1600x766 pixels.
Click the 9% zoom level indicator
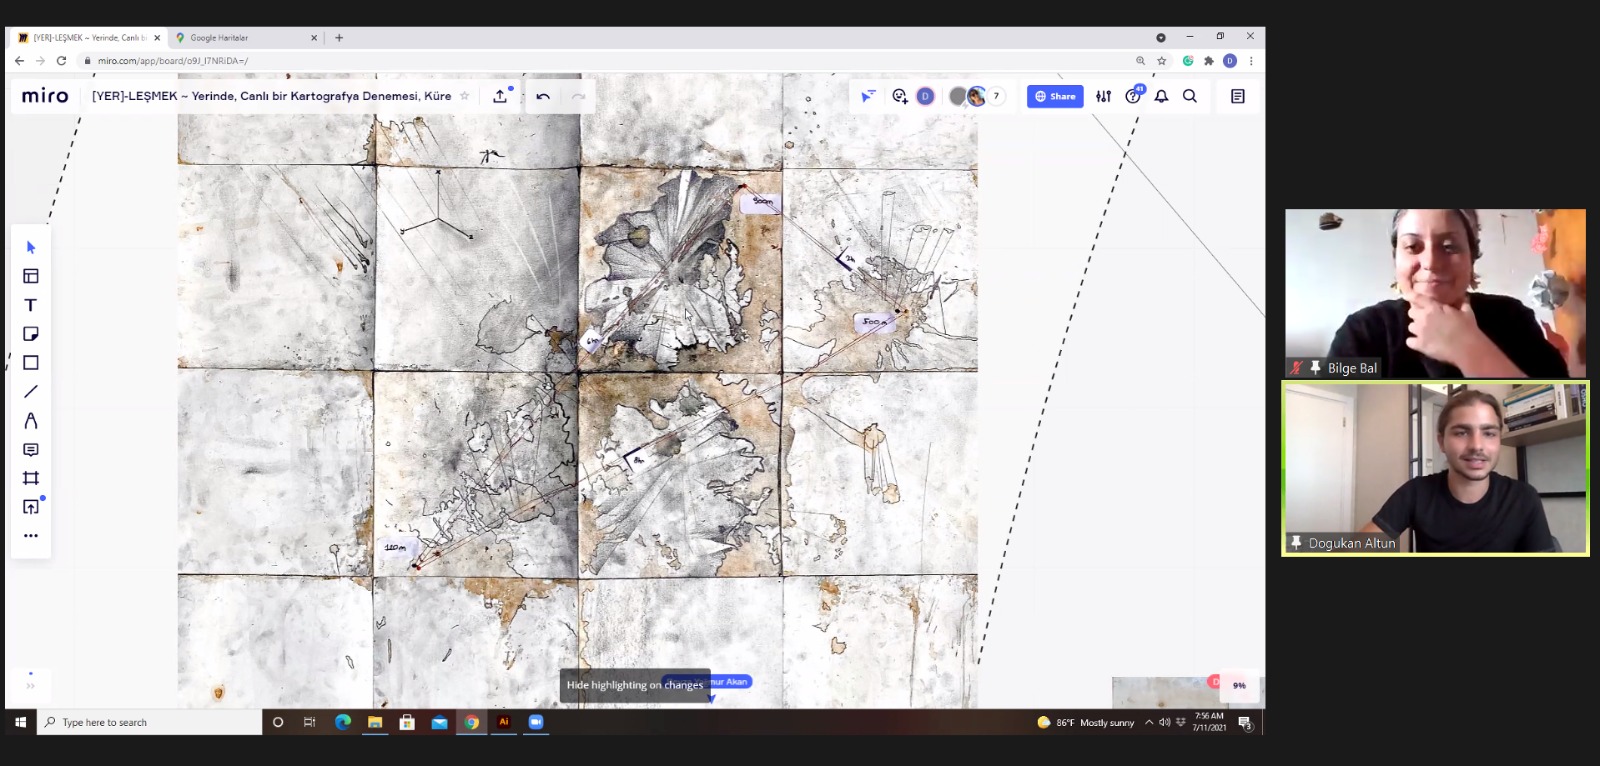(1239, 685)
